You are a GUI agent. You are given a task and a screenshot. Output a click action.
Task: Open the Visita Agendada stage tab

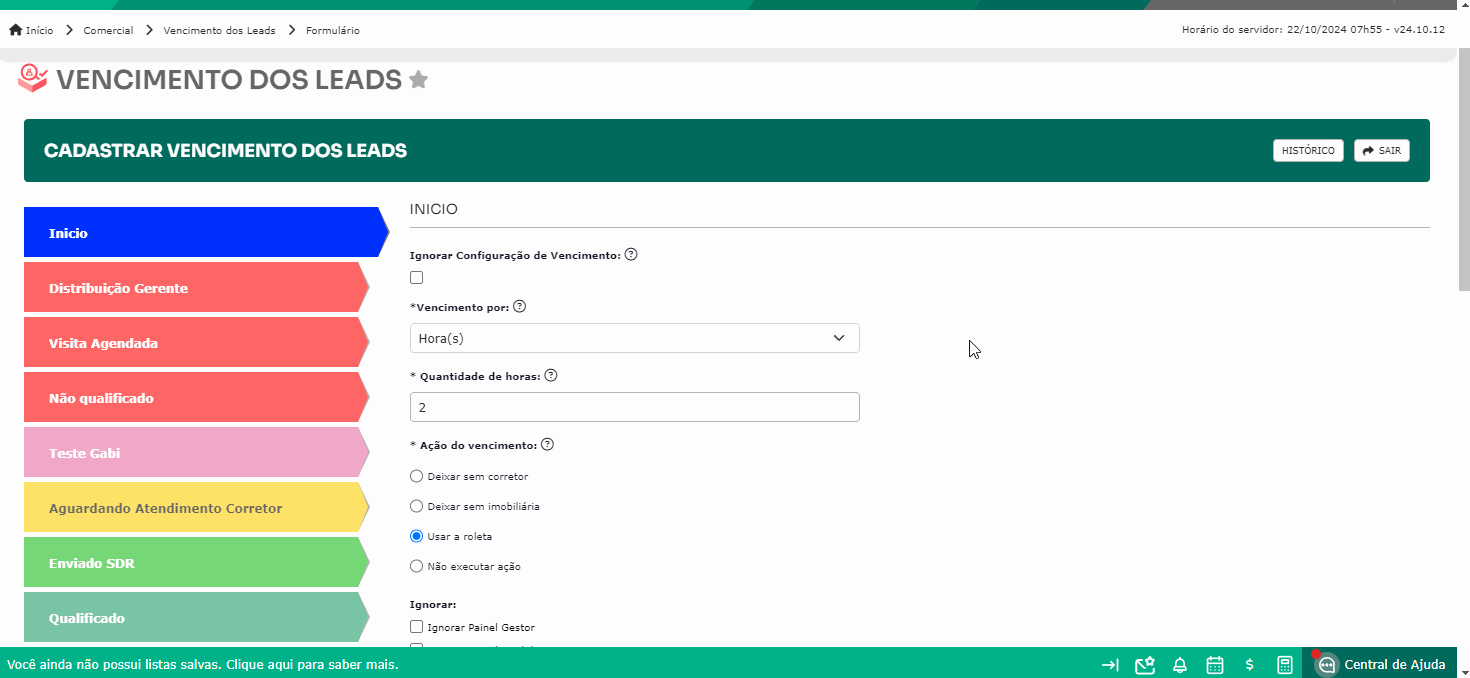(x=197, y=343)
